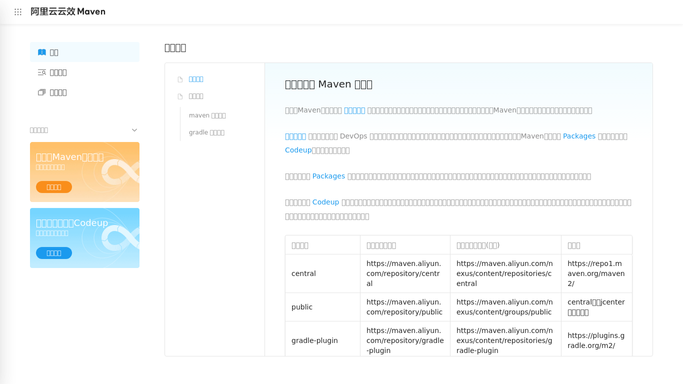Open Codeup link in the last paragraph

(325, 202)
